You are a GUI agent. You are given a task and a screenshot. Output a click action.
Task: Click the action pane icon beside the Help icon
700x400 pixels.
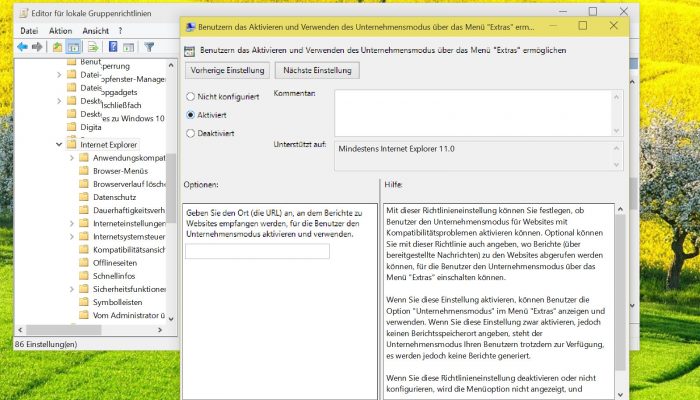click(x=129, y=47)
